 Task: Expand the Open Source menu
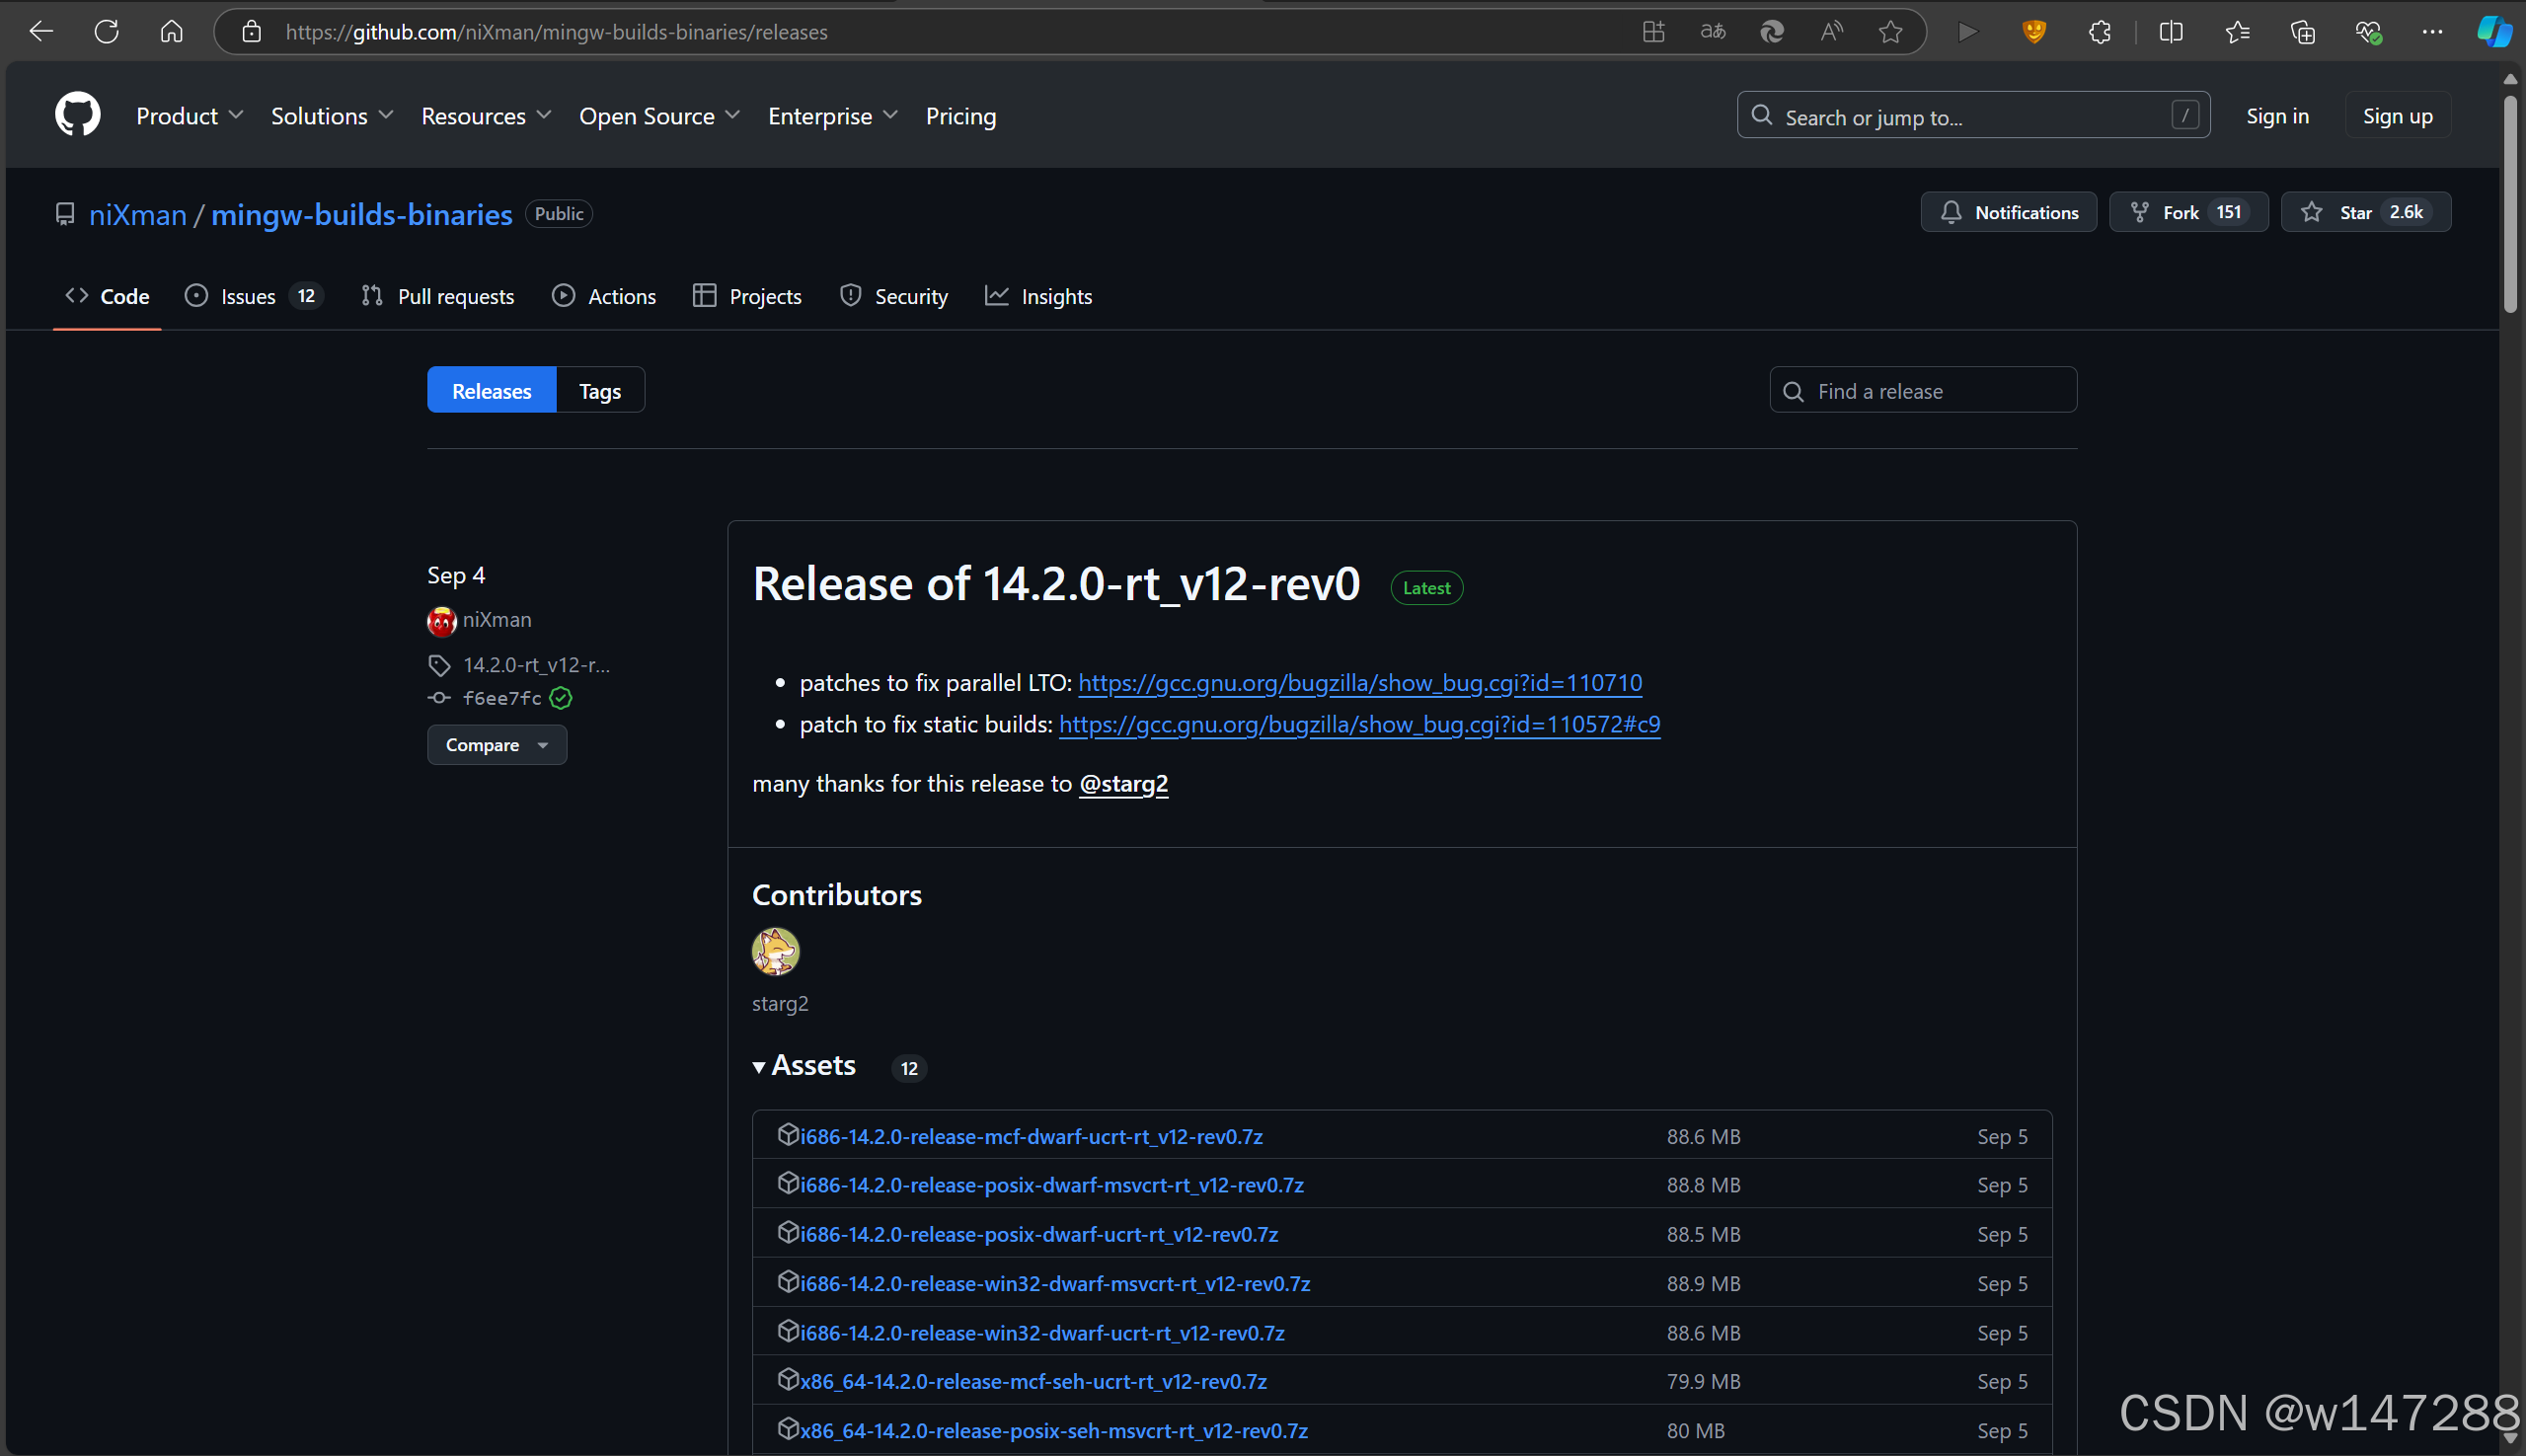659,116
